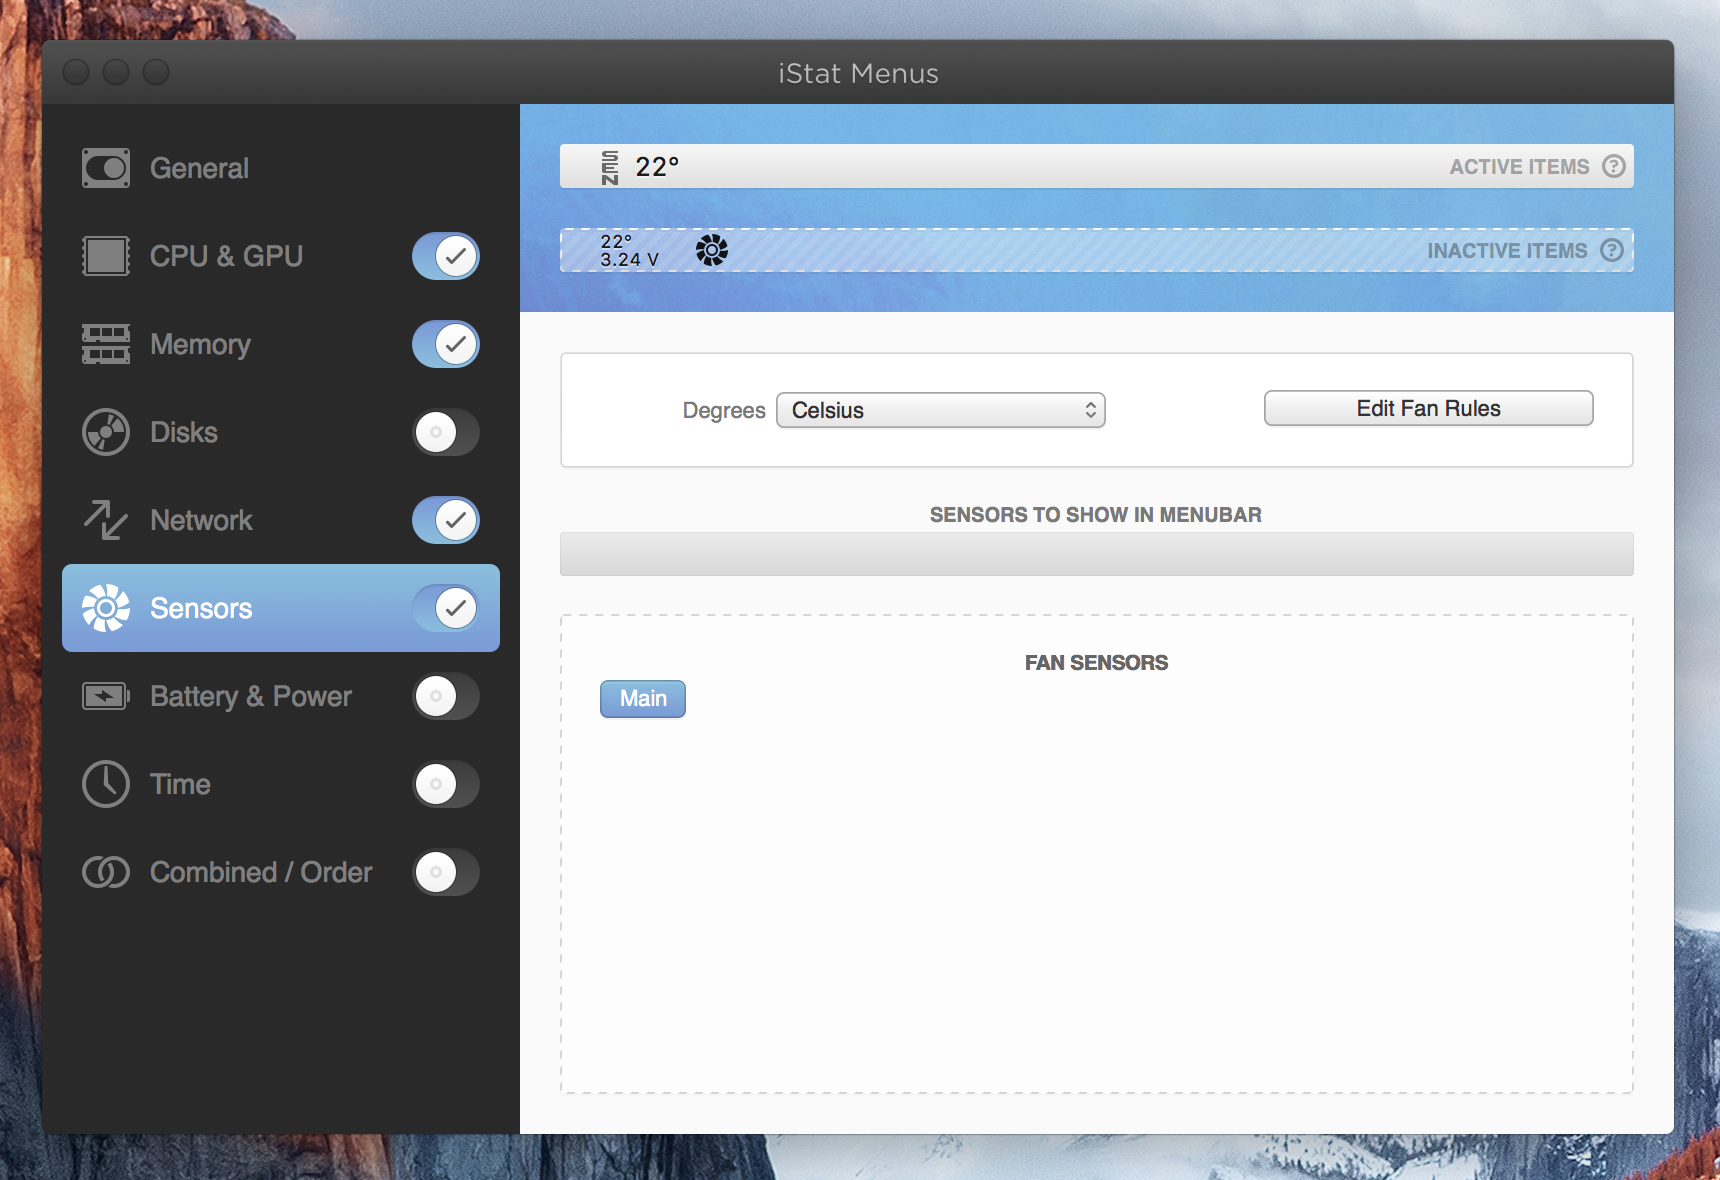Open help for Active Items
Image resolution: width=1720 pixels, height=1180 pixels.
pyautogui.click(x=1614, y=166)
